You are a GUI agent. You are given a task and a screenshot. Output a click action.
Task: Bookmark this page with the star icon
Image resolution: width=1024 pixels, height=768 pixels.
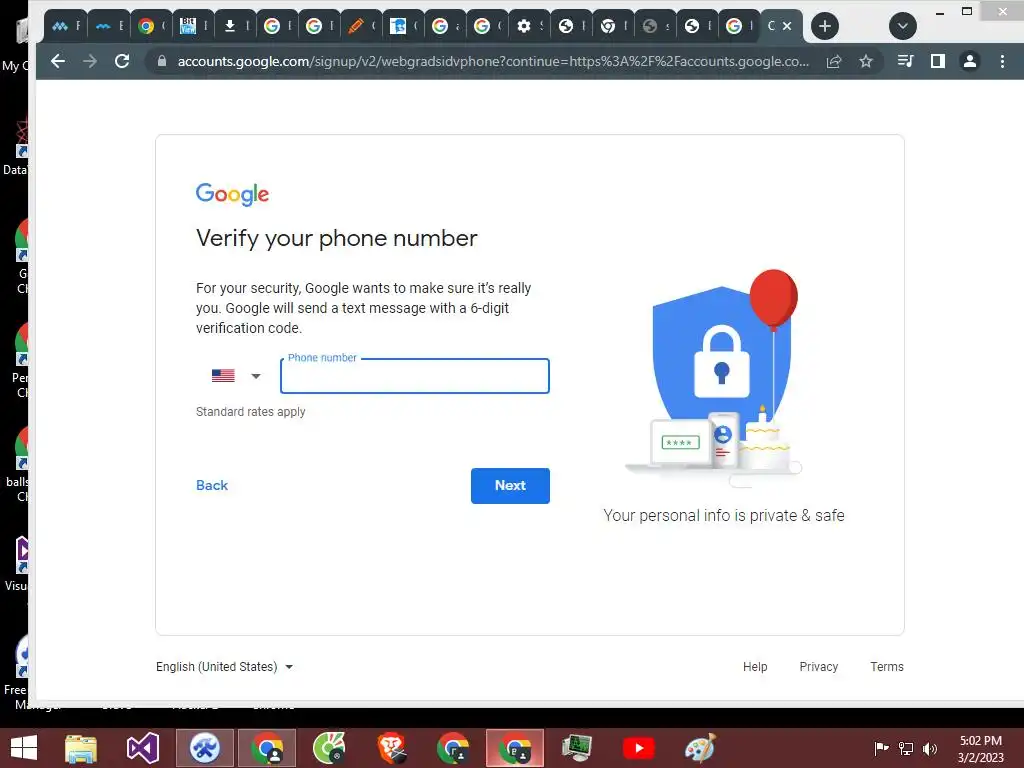866,61
